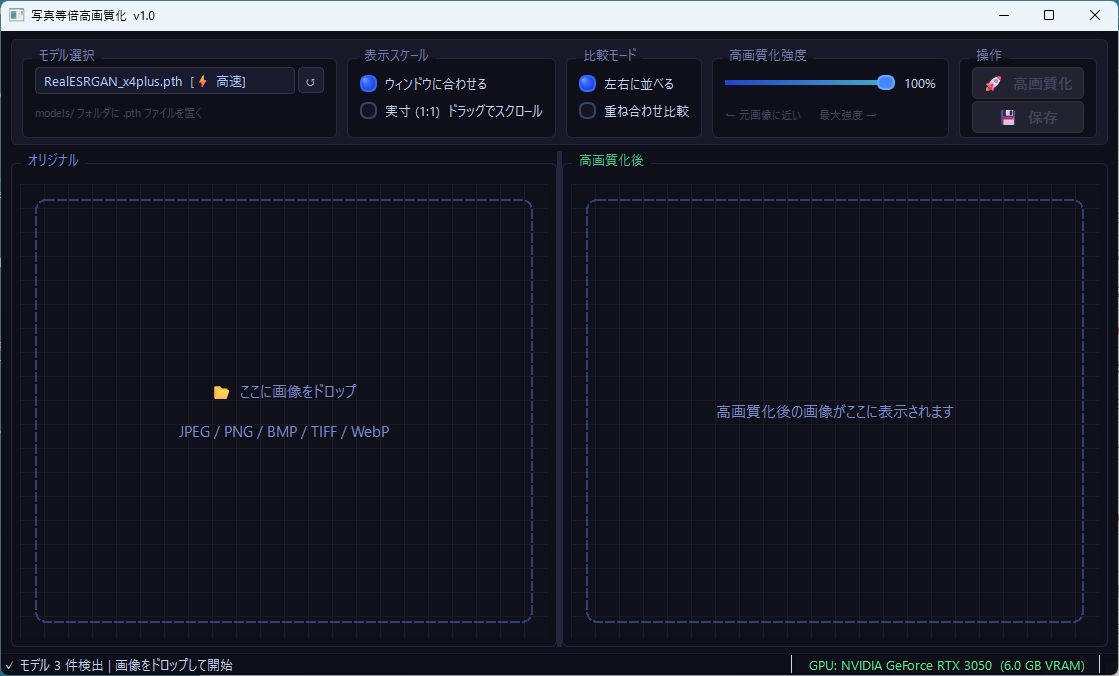This screenshot has height=676, width=1119.
Task: Close the 写真等倍高画質化 window
Action: pyautogui.click(x=1095, y=15)
